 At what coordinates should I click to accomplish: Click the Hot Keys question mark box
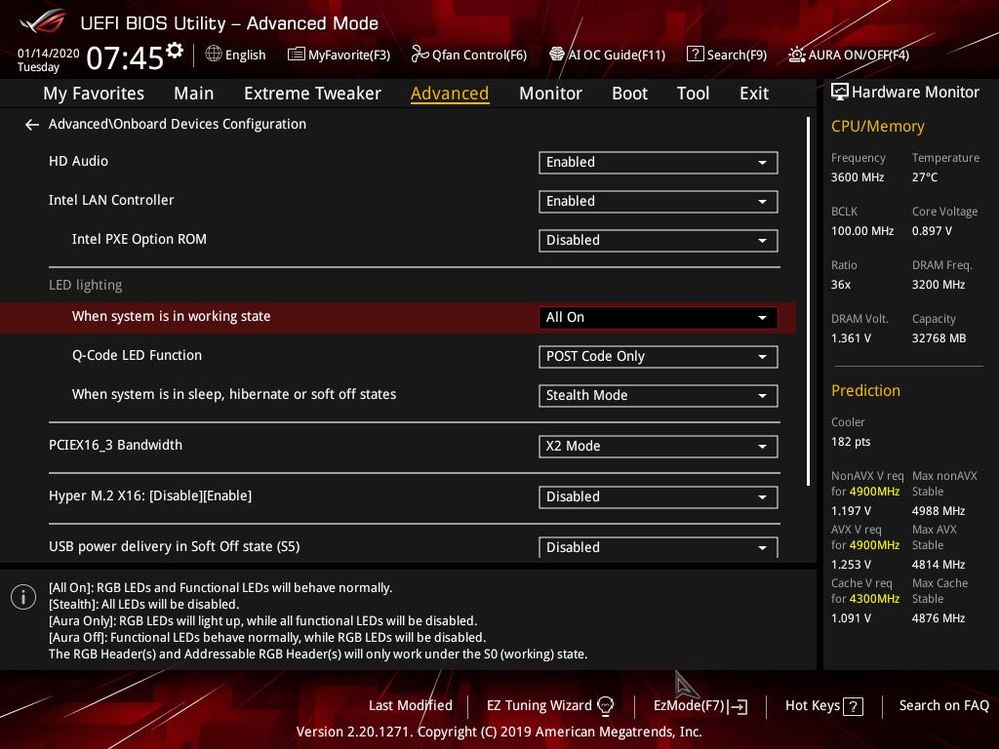pyautogui.click(x=853, y=706)
